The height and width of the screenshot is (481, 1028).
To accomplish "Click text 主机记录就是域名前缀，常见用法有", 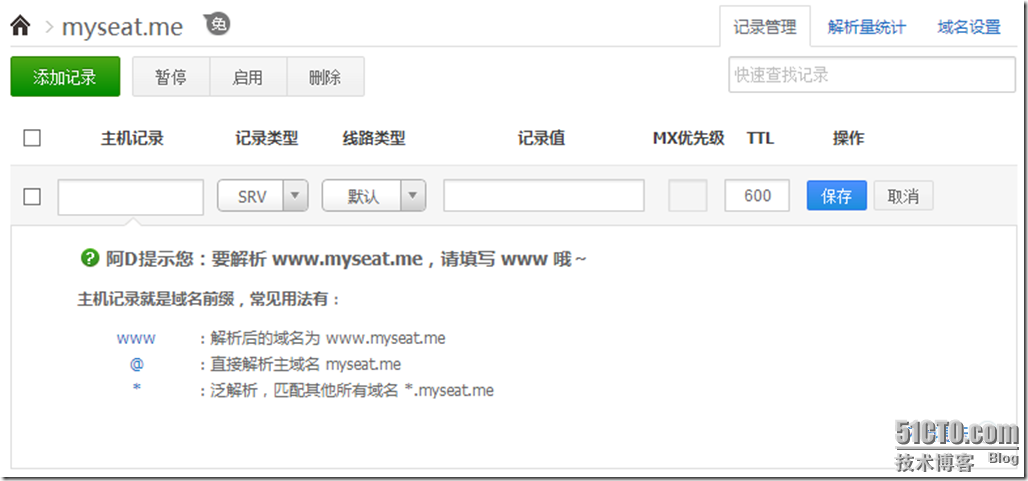I will 209,300.
